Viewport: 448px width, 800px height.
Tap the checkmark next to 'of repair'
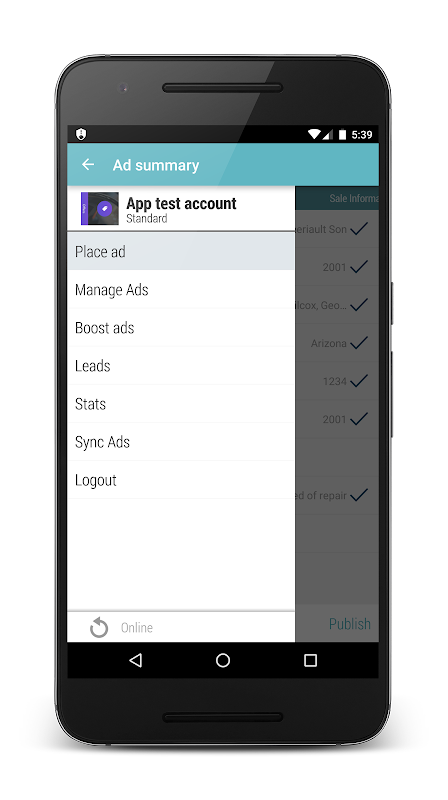point(359,495)
